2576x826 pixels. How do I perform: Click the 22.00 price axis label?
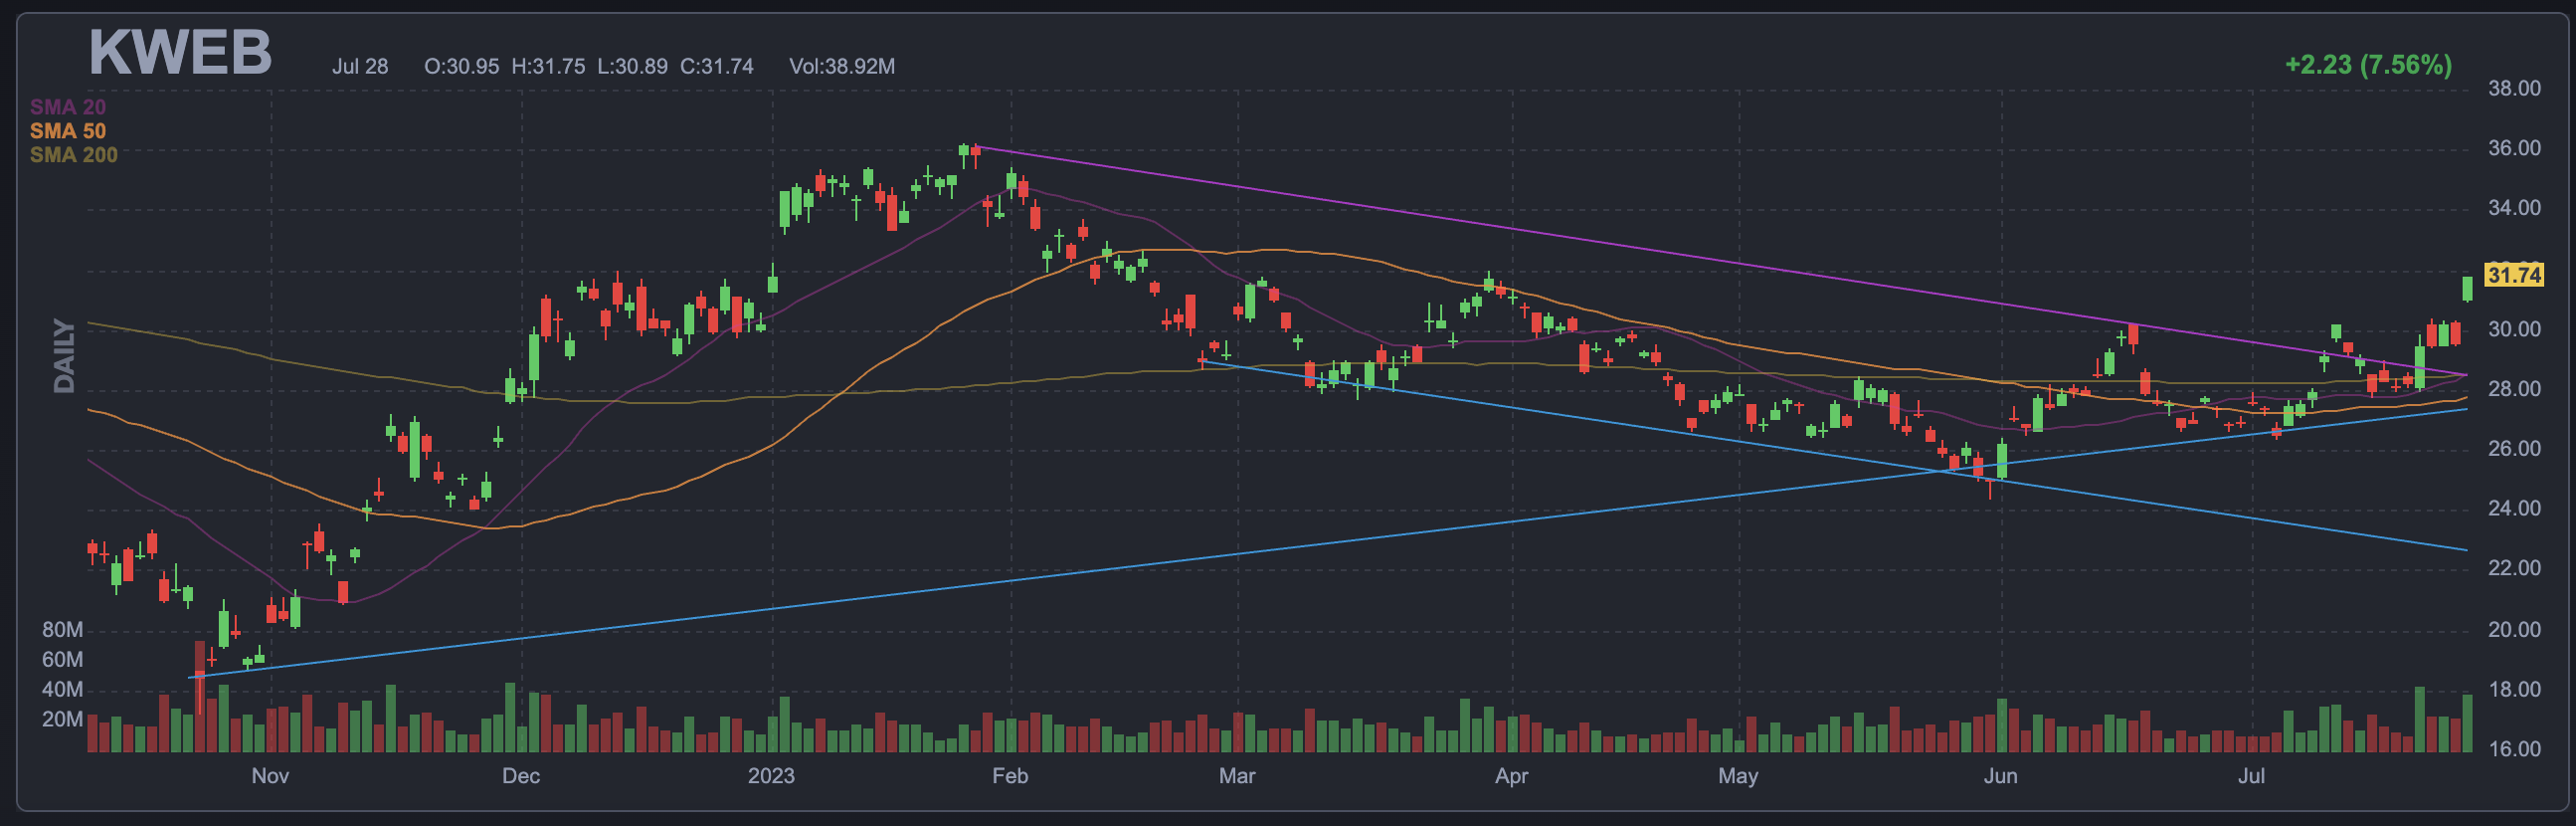point(2514,568)
